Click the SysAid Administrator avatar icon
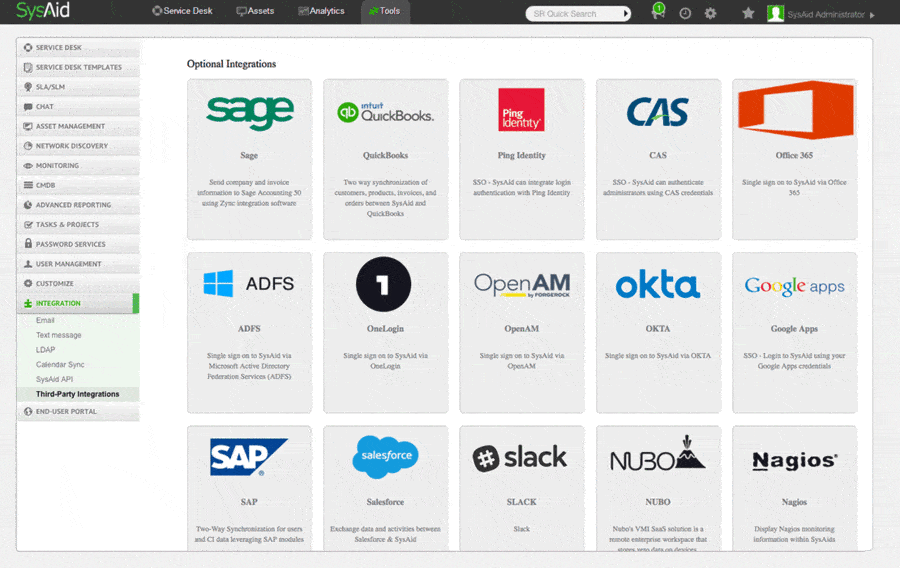 775,13
